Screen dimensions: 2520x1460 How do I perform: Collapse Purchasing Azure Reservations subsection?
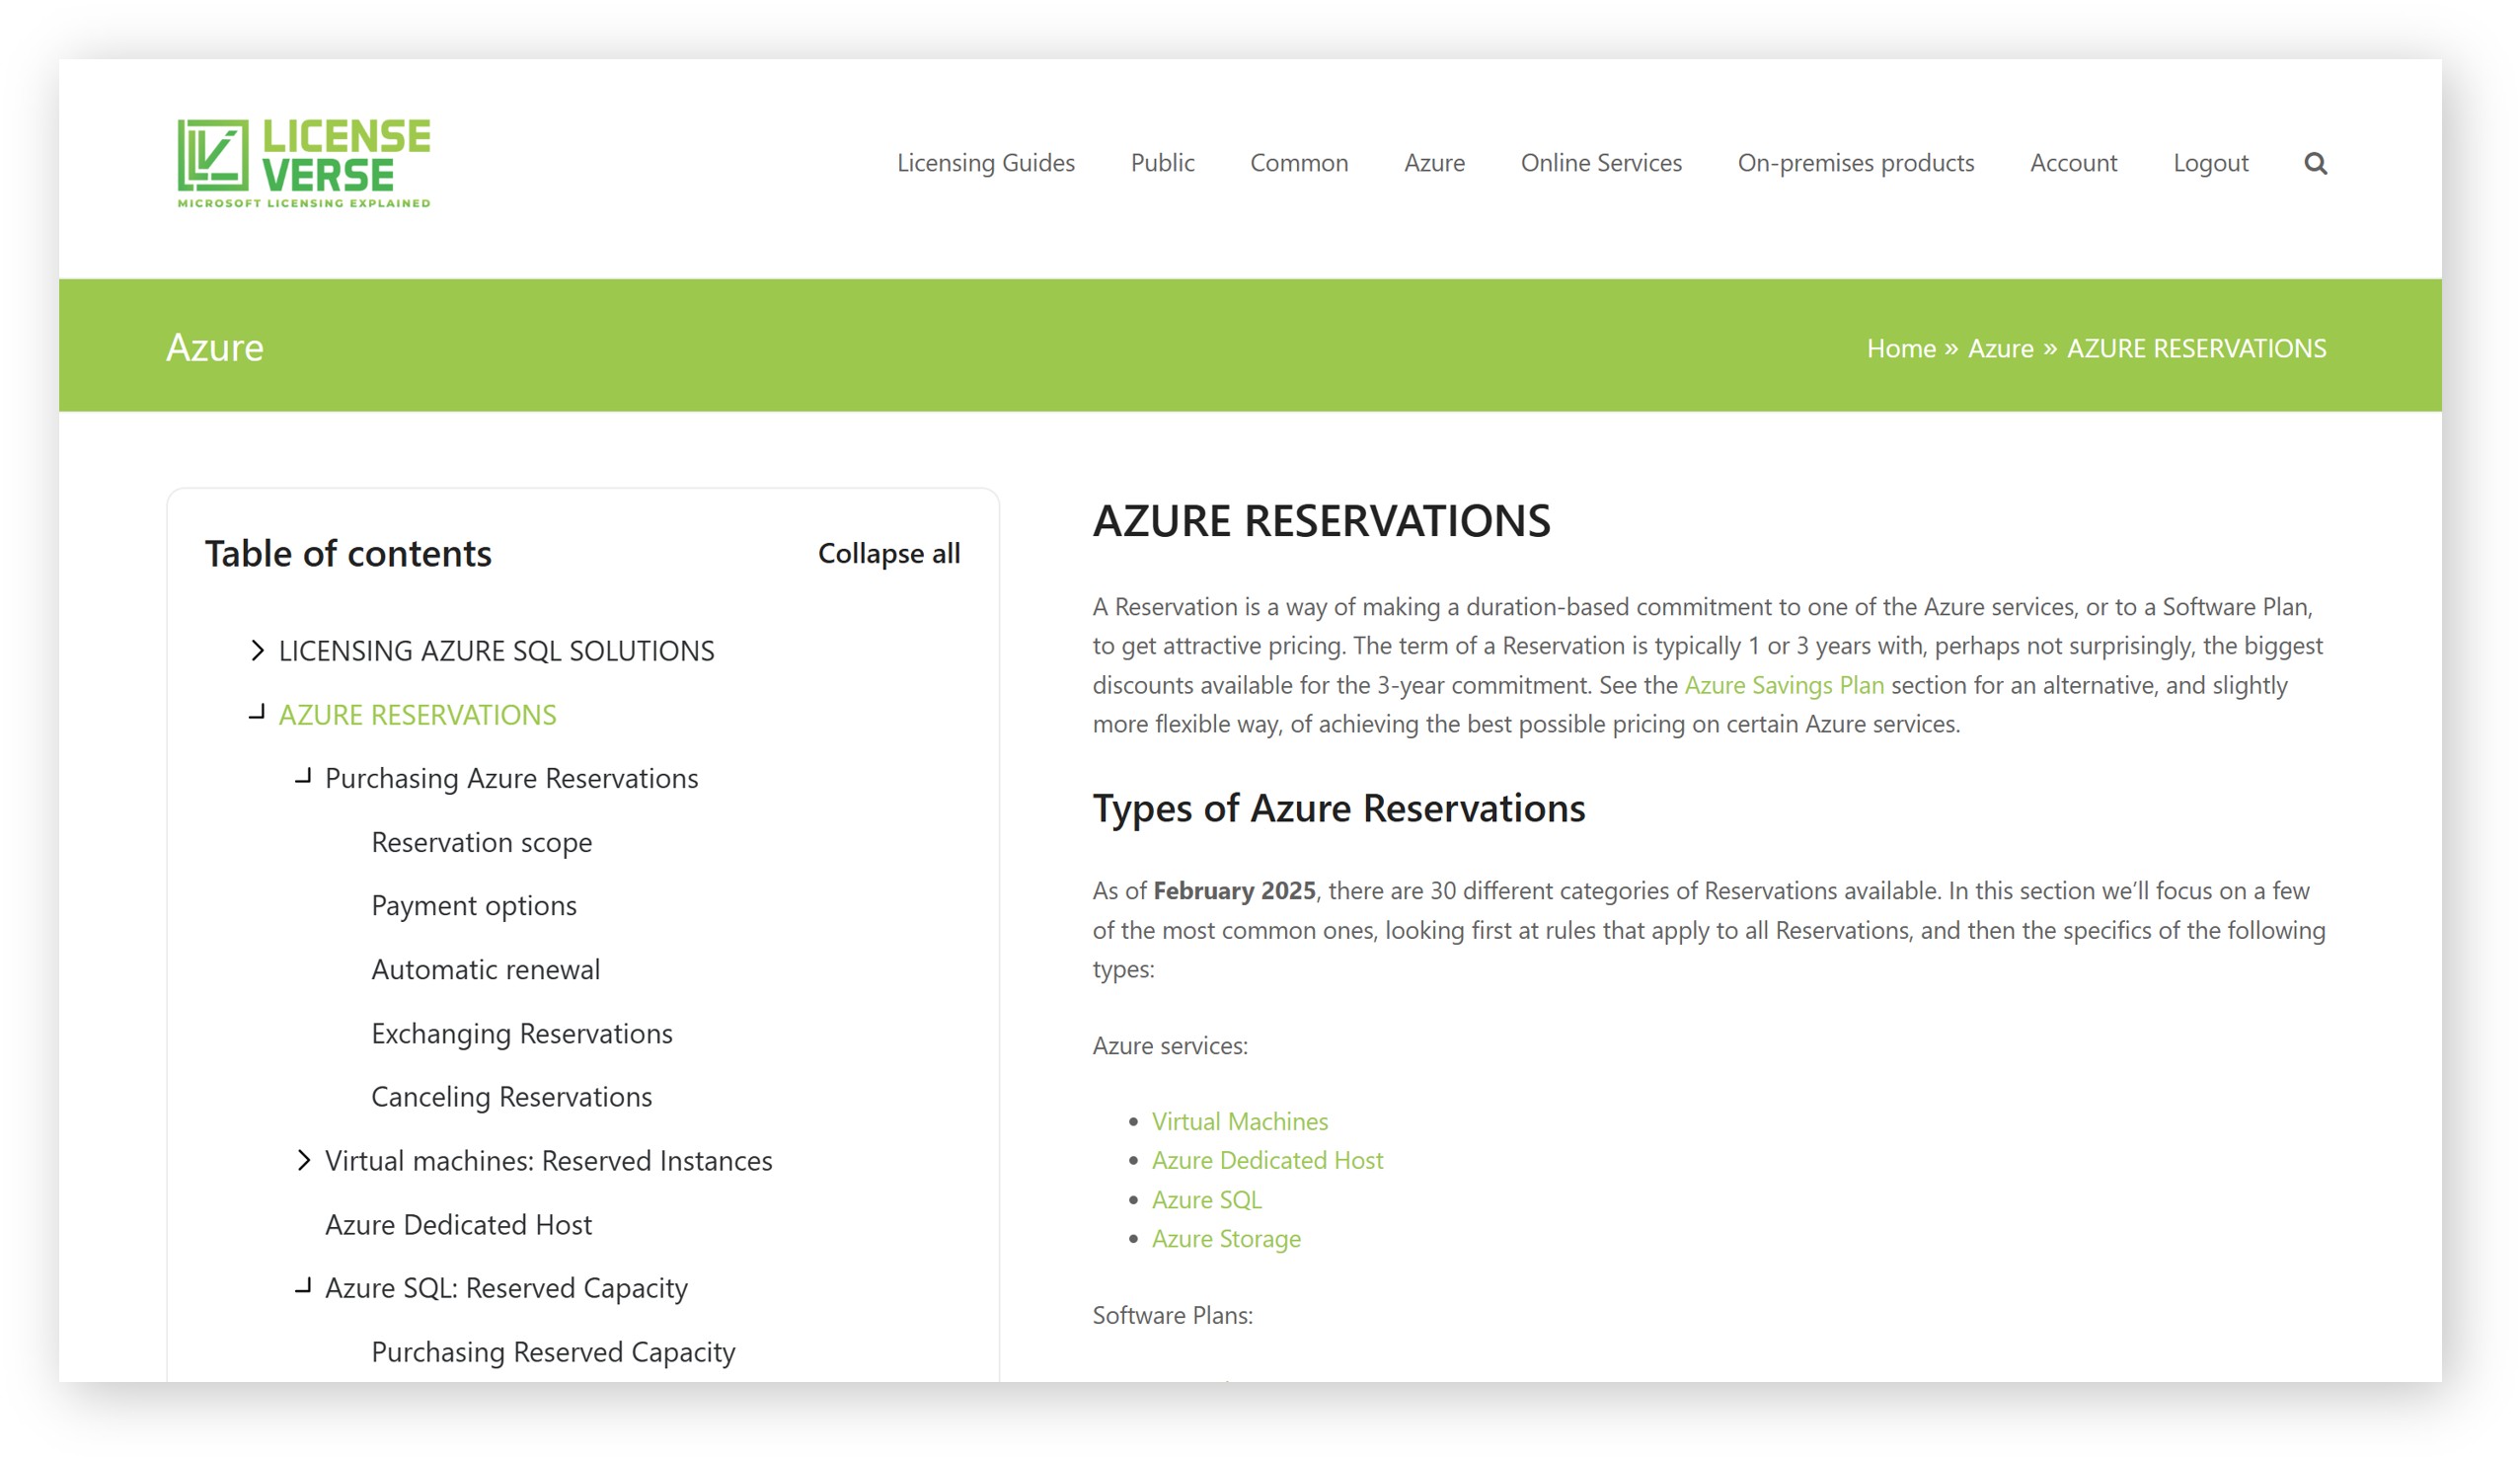303,777
